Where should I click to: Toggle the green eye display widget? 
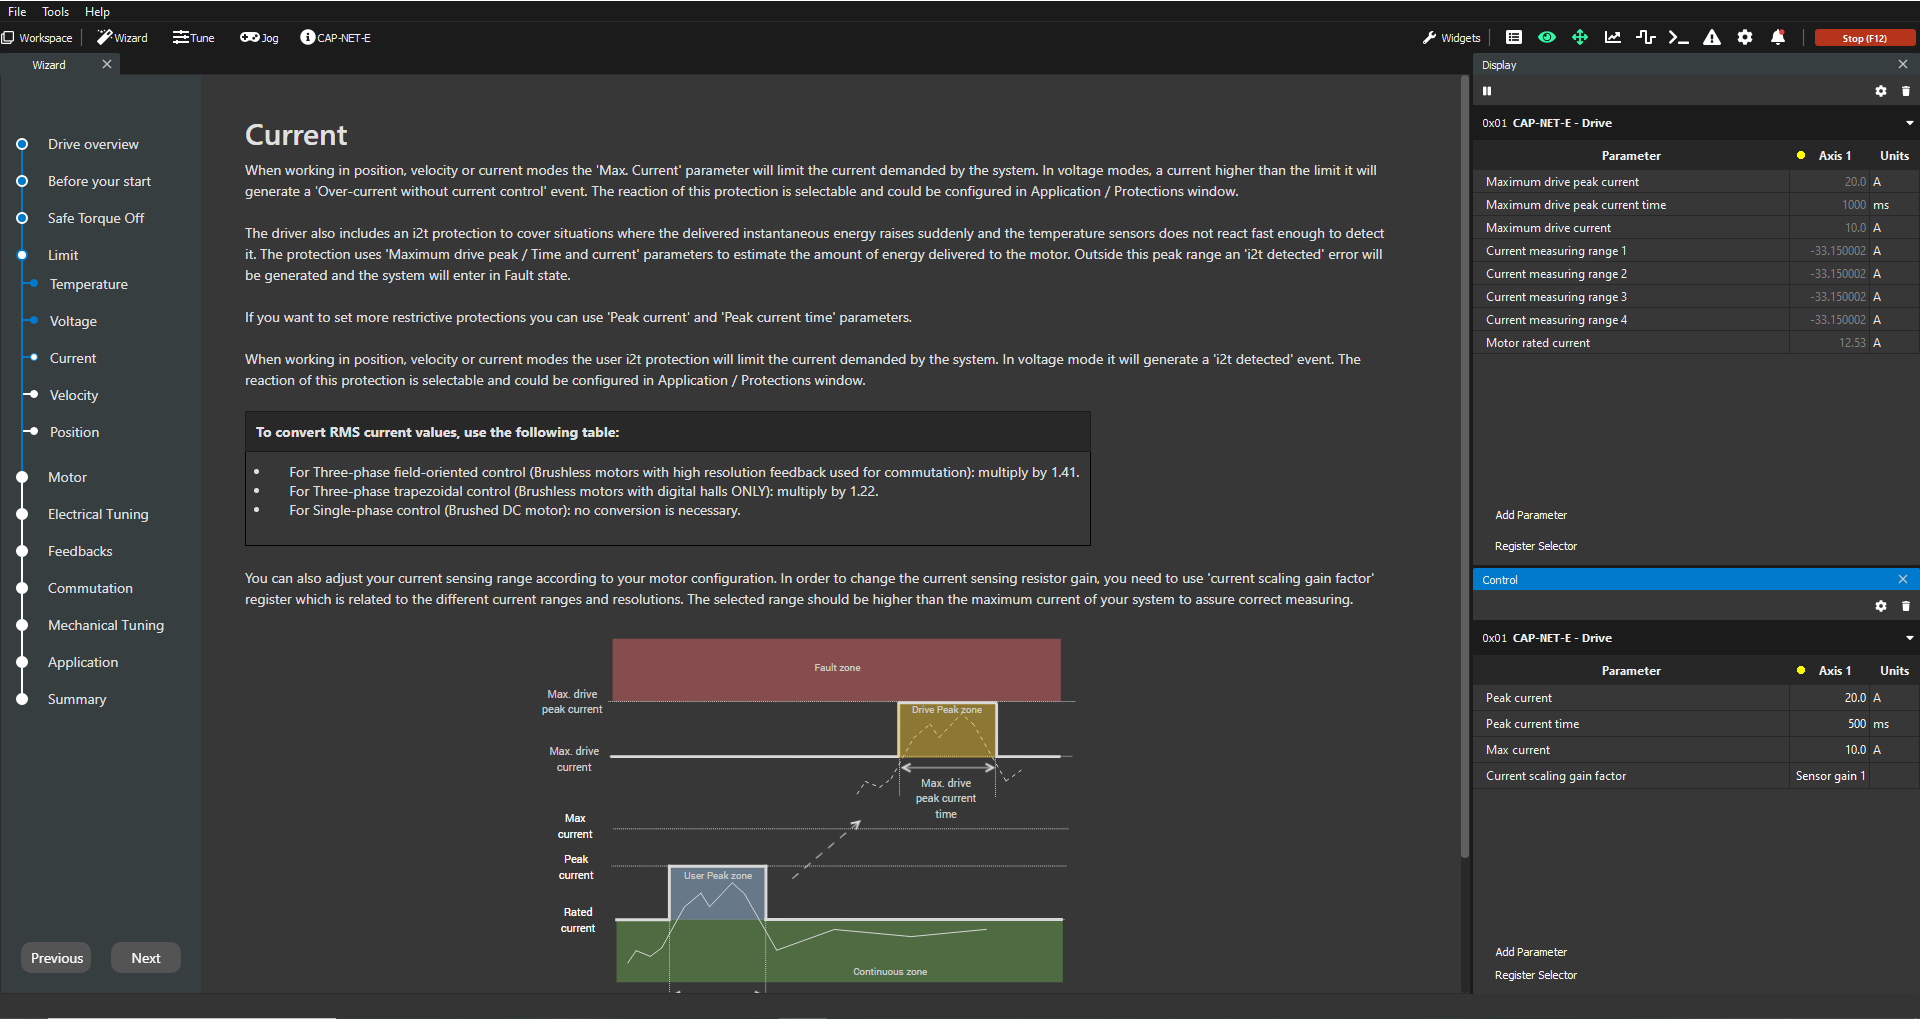coord(1547,38)
